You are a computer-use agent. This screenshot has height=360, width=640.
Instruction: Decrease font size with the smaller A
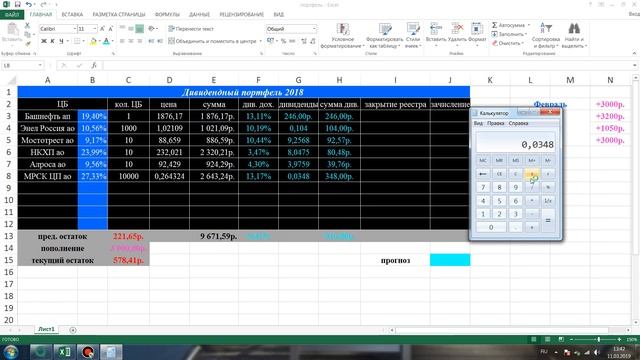(111, 29)
